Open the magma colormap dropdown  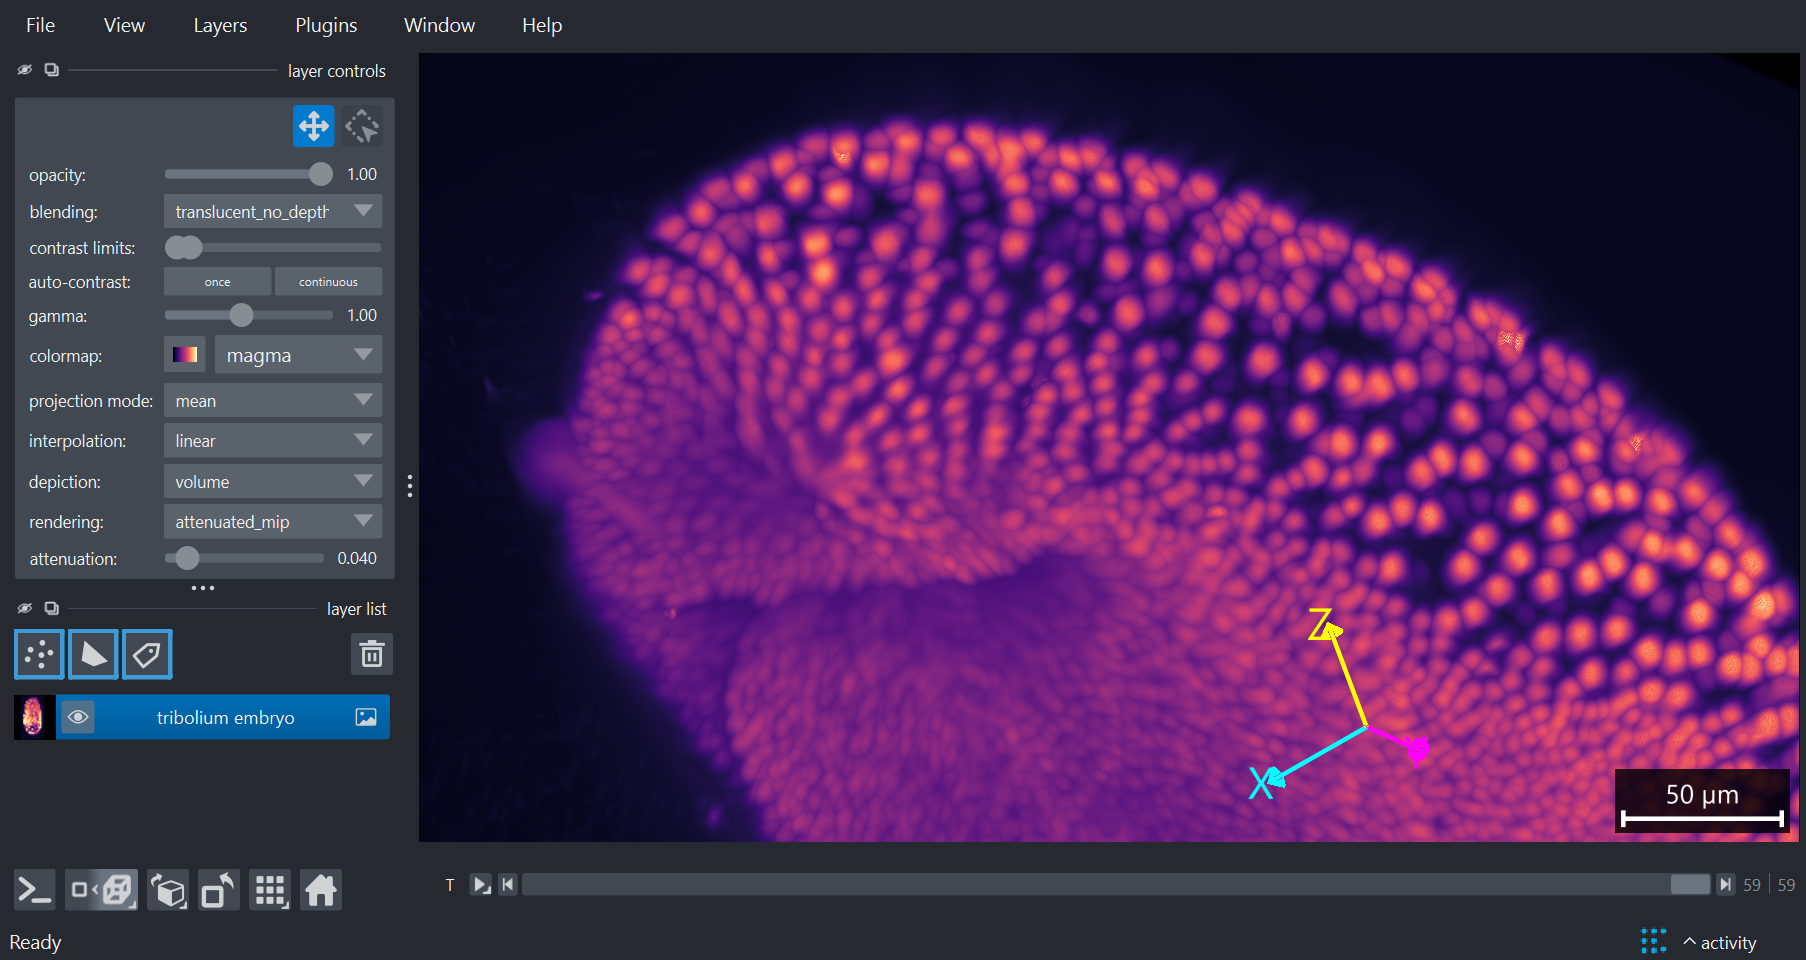(298, 355)
